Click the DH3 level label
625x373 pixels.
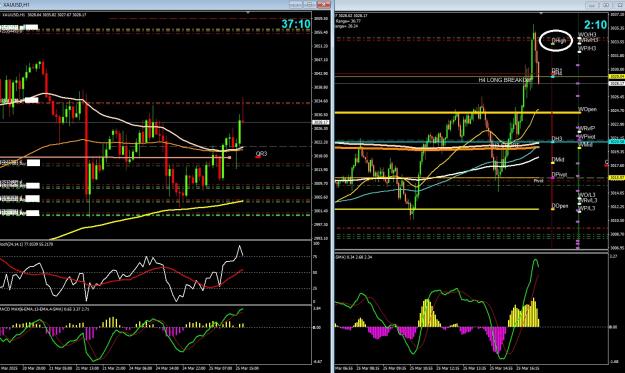[x=557, y=139]
